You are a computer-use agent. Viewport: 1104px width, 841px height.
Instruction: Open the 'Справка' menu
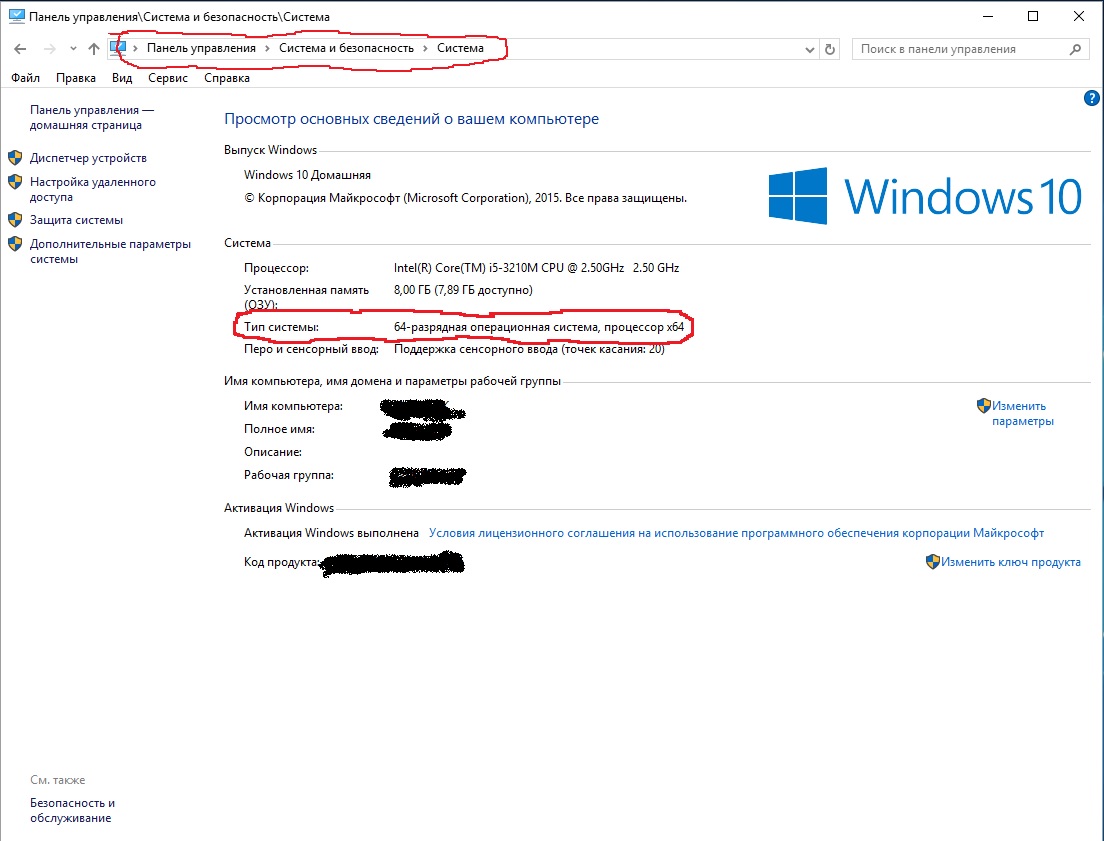pyautogui.click(x=227, y=78)
